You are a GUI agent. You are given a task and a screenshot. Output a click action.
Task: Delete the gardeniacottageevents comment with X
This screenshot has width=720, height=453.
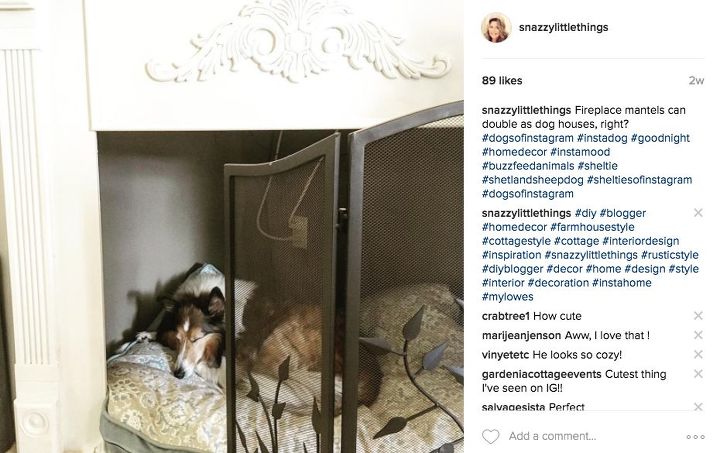pyautogui.click(x=698, y=374)
